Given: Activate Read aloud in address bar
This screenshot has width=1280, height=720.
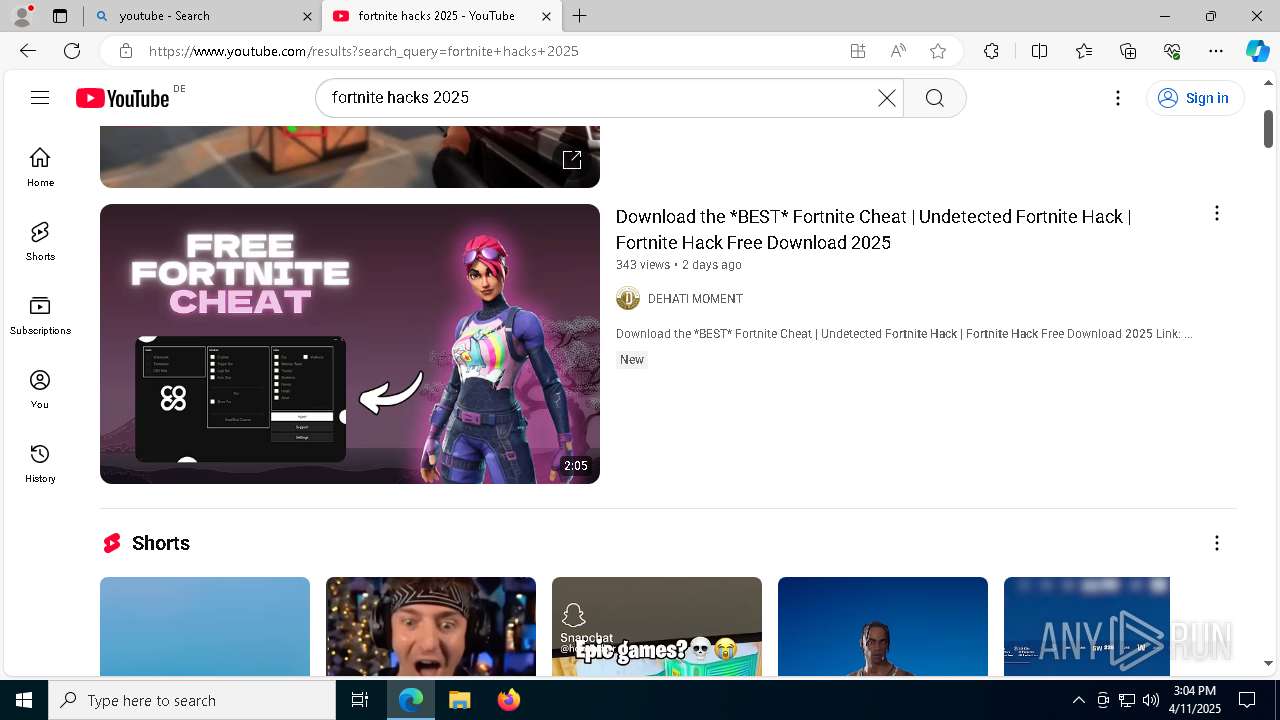Looking at the screenshot, I should click(898, 51).
